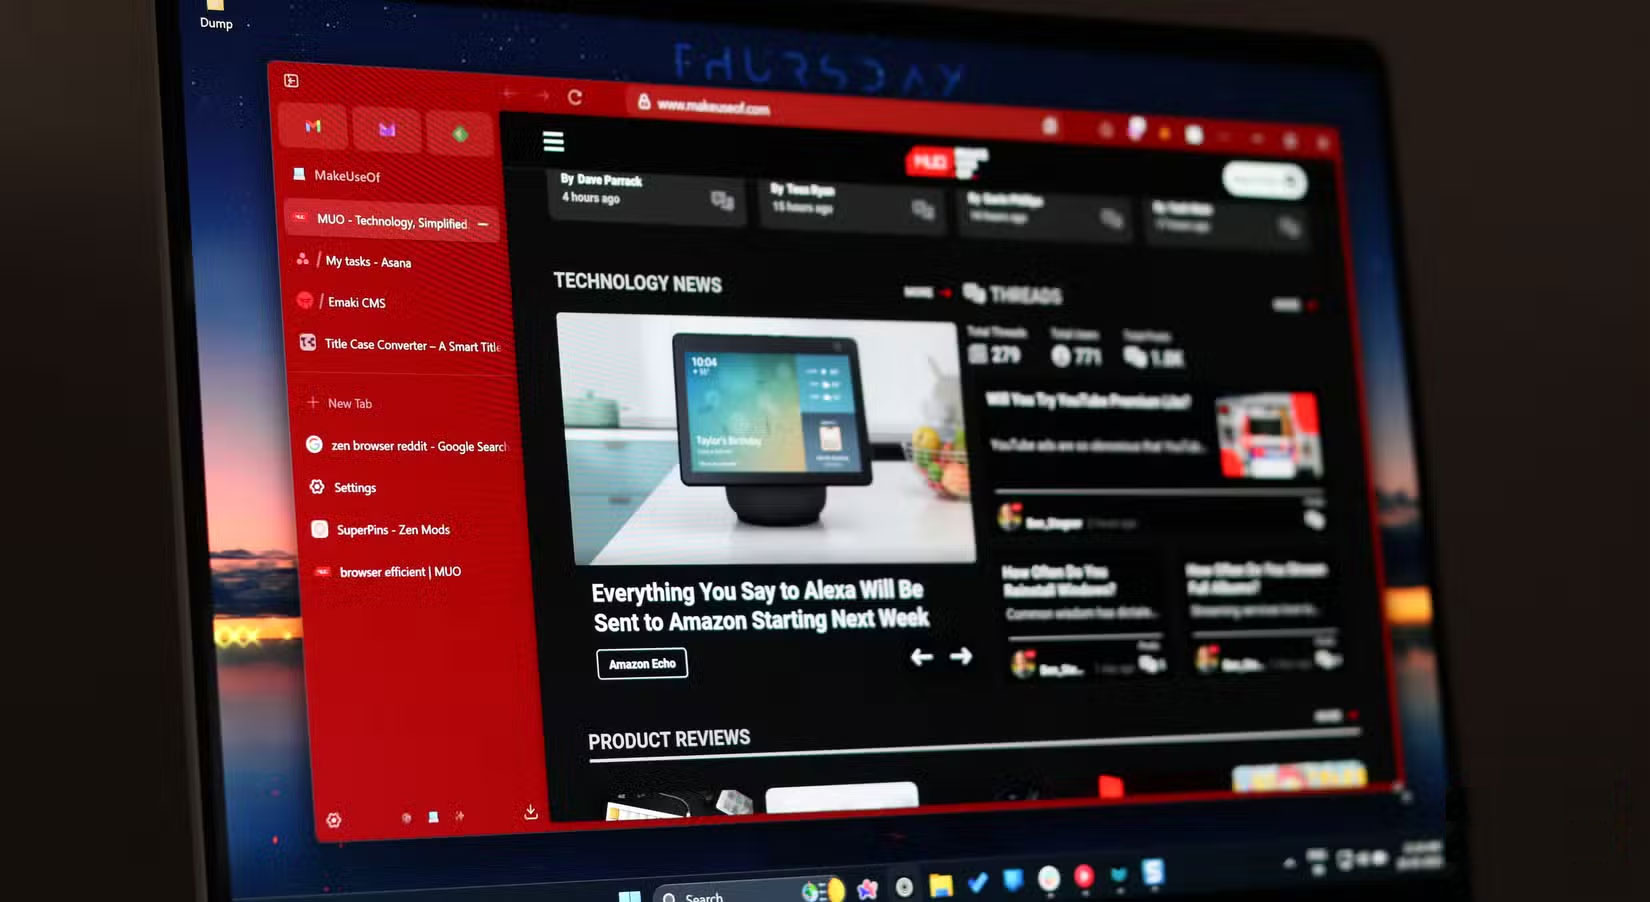Click the padlock site info icon
Image resolution: width=1650 pixels, height=902 pixels.
click(644, 102)
